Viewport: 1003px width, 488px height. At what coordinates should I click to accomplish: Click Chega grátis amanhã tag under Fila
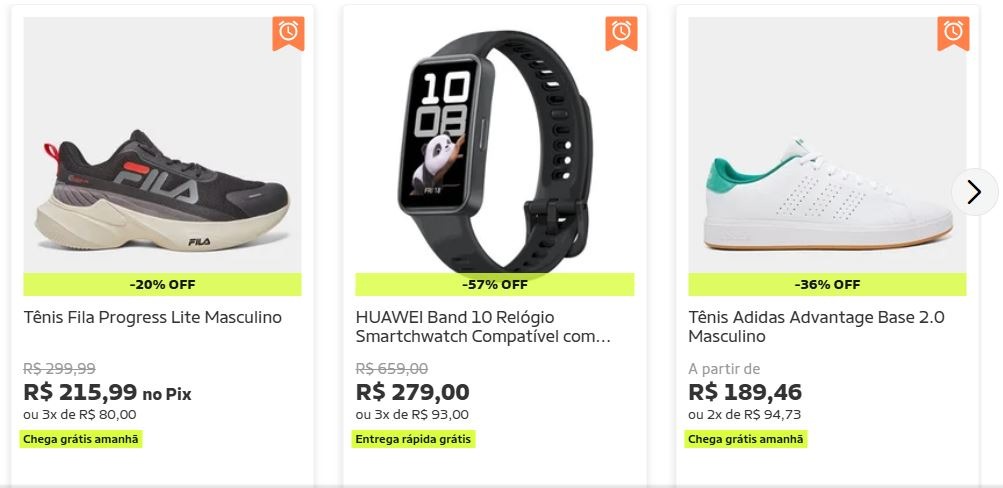81,439
